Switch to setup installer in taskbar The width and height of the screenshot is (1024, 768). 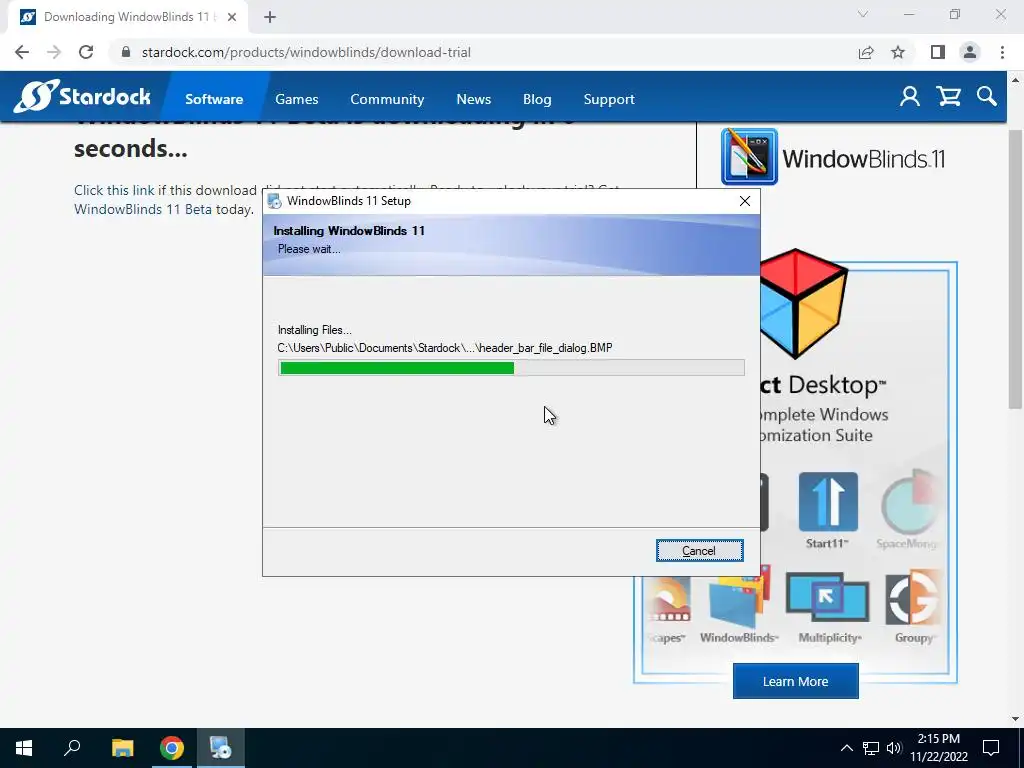tap(221, 748)
